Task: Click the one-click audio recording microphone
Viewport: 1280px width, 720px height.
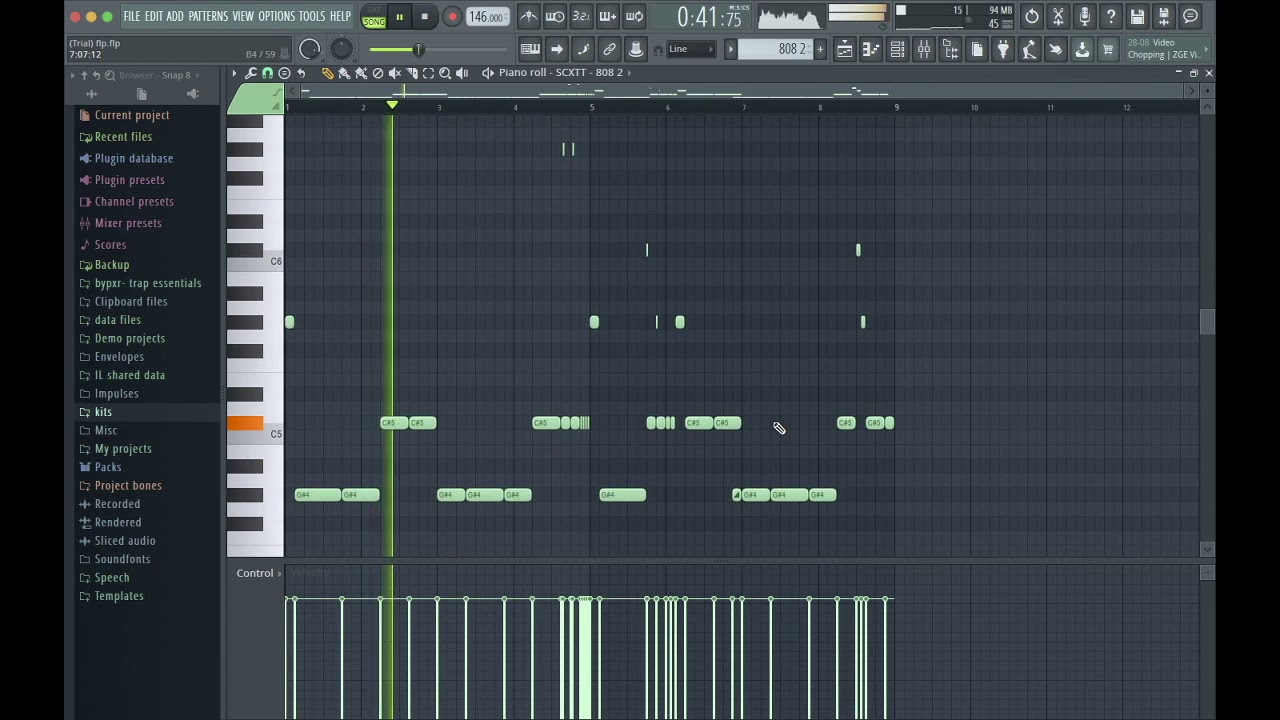Action: 1084,17
